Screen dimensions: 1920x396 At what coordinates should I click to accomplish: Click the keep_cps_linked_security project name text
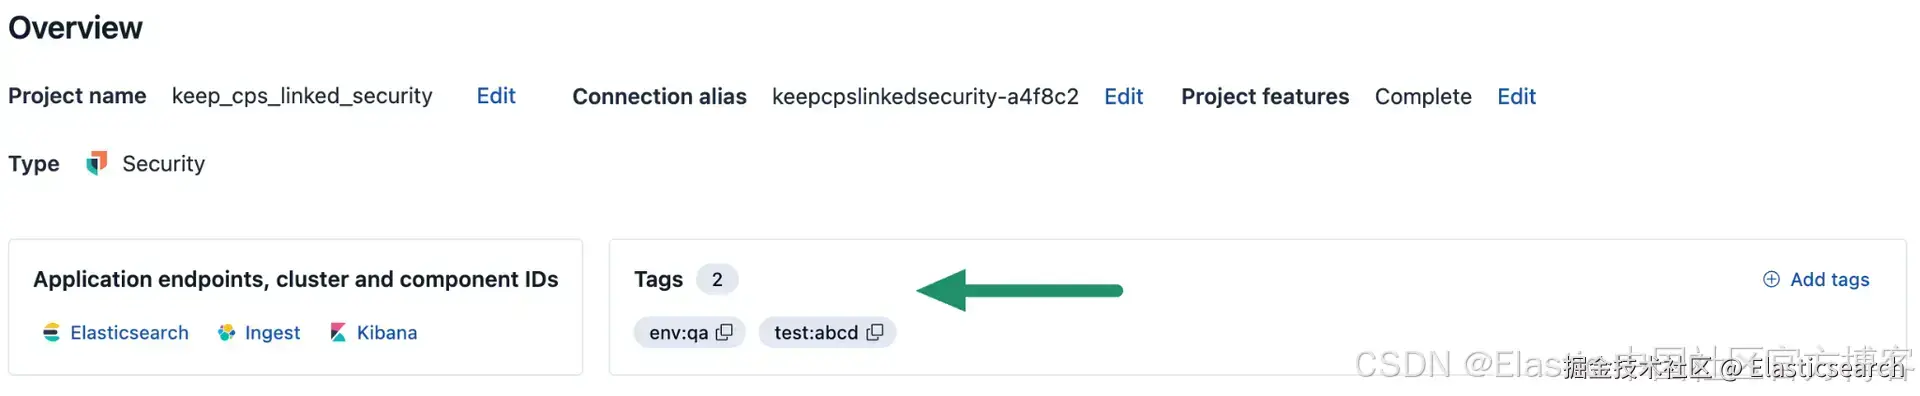(302, 96)
